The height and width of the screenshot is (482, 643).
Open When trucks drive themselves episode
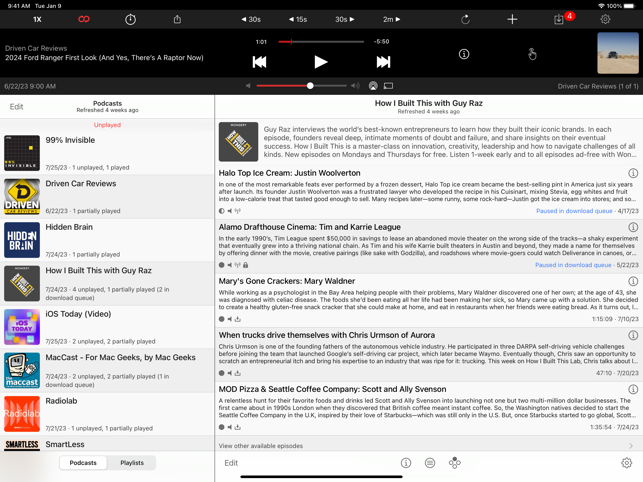pyautogui.click(x=429, y=354)
